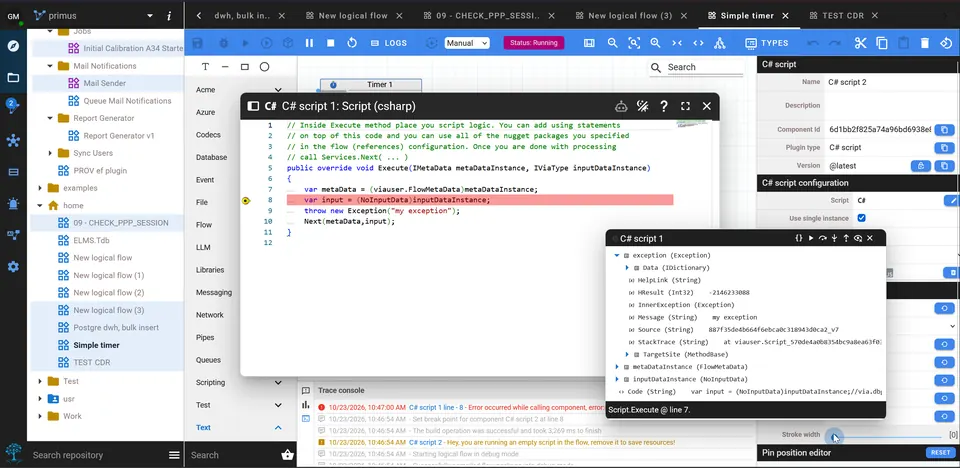Open the Manual trigger mode dropdown
The height and width of the screenshot is (468, 960).
pos(467,43)
